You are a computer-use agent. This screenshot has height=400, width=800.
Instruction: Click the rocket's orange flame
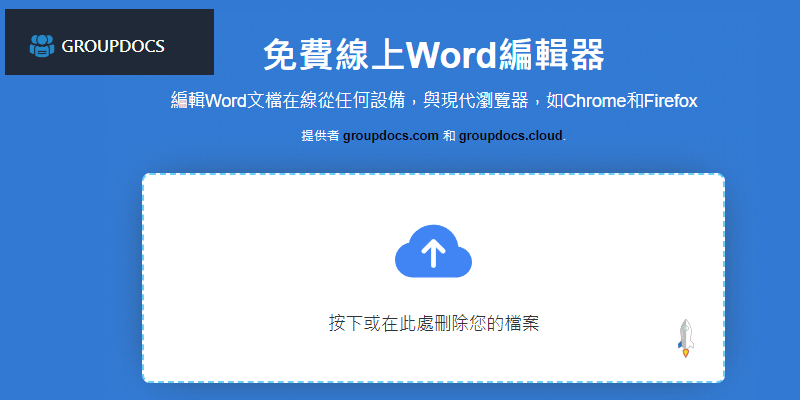(x=685, y=352)
